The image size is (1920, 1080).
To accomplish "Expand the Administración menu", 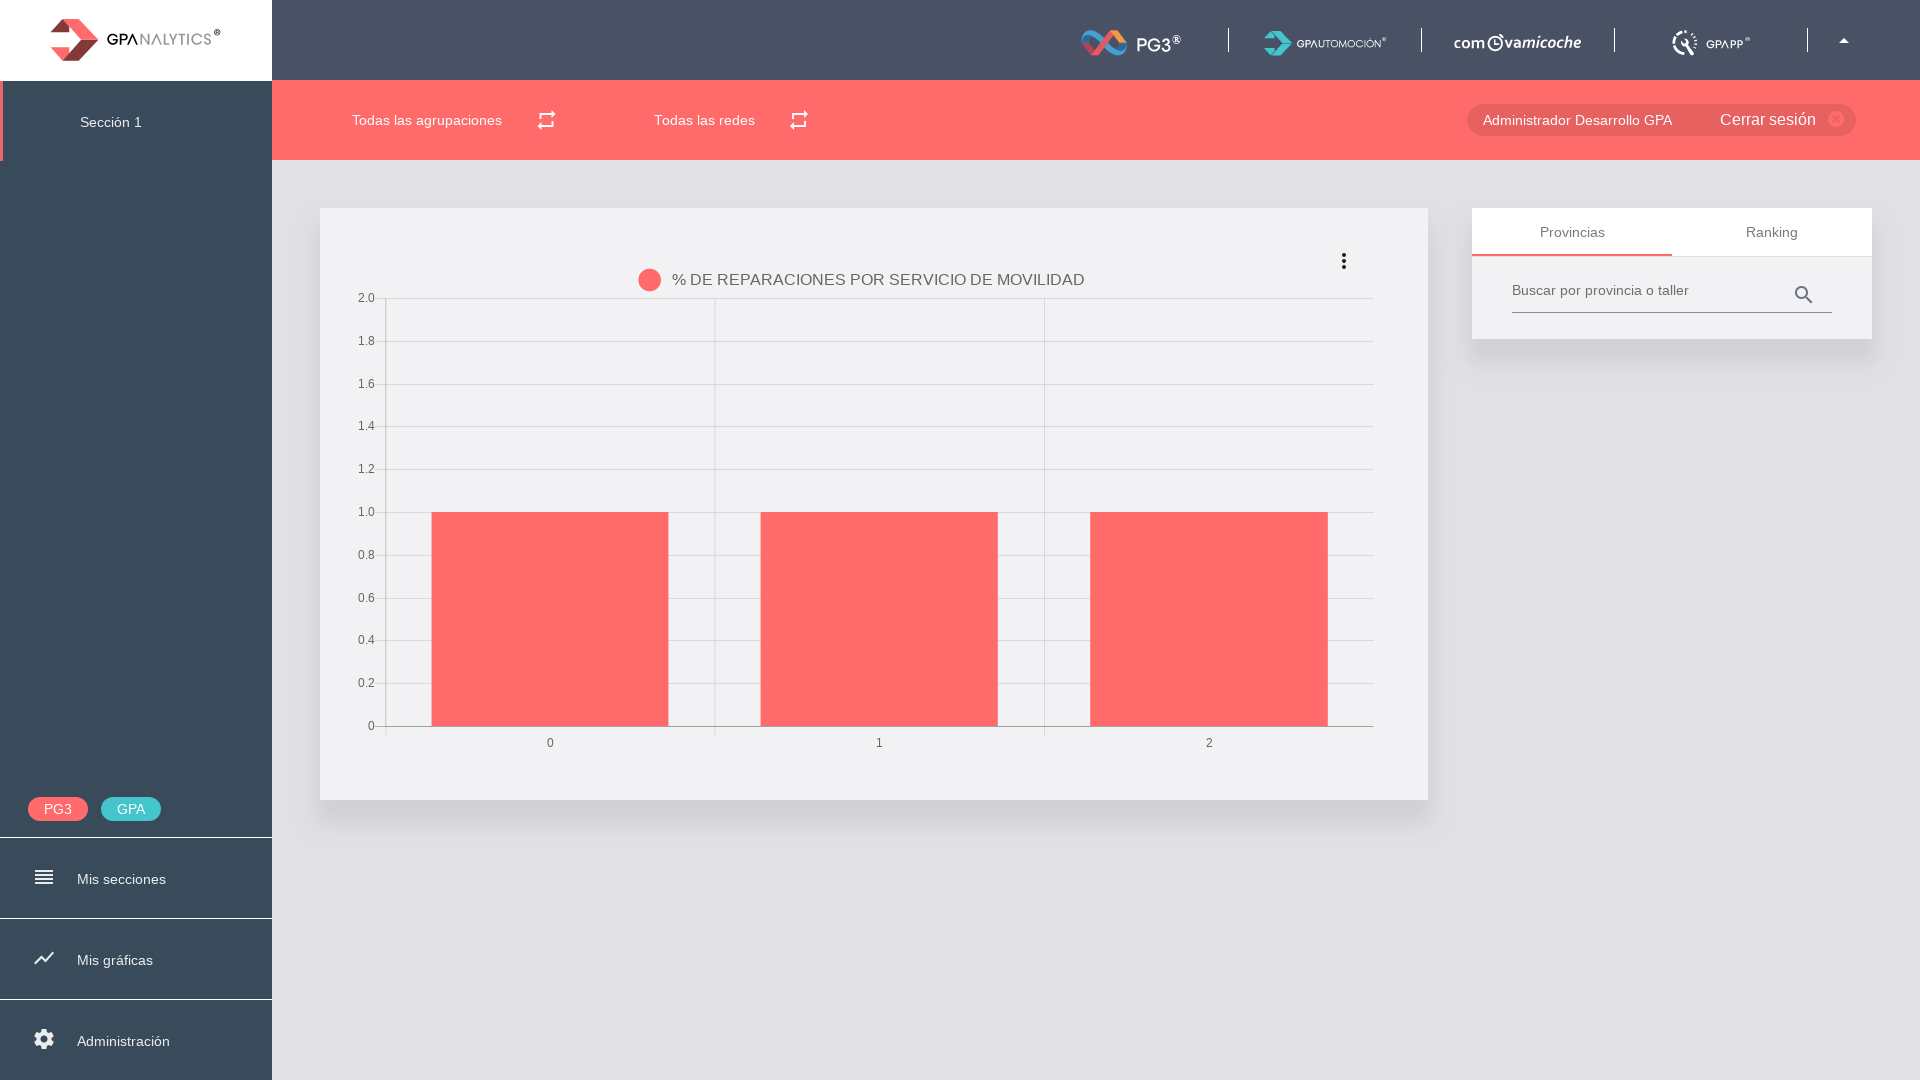I will 123,1041.
